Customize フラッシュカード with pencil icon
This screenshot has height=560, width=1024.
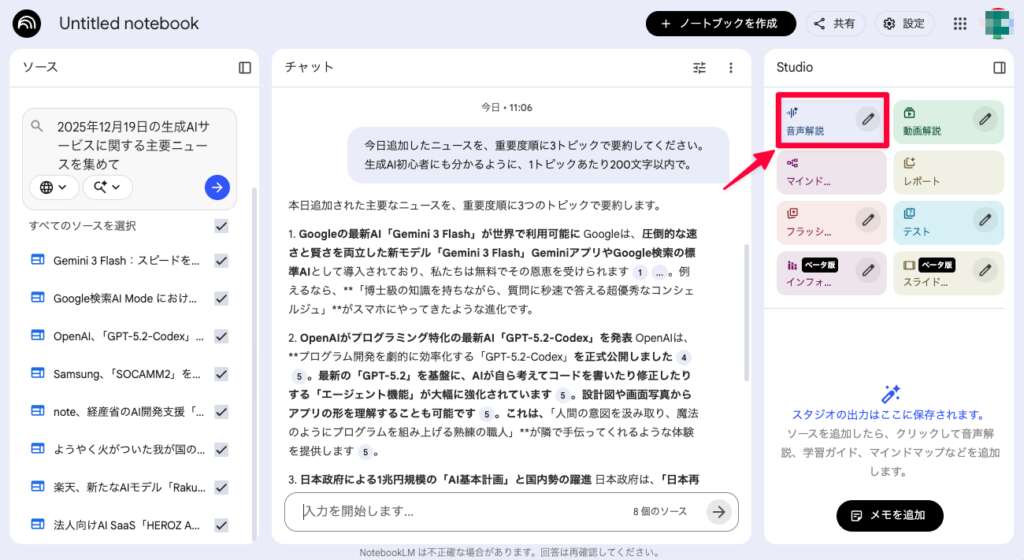pos(868,220)
